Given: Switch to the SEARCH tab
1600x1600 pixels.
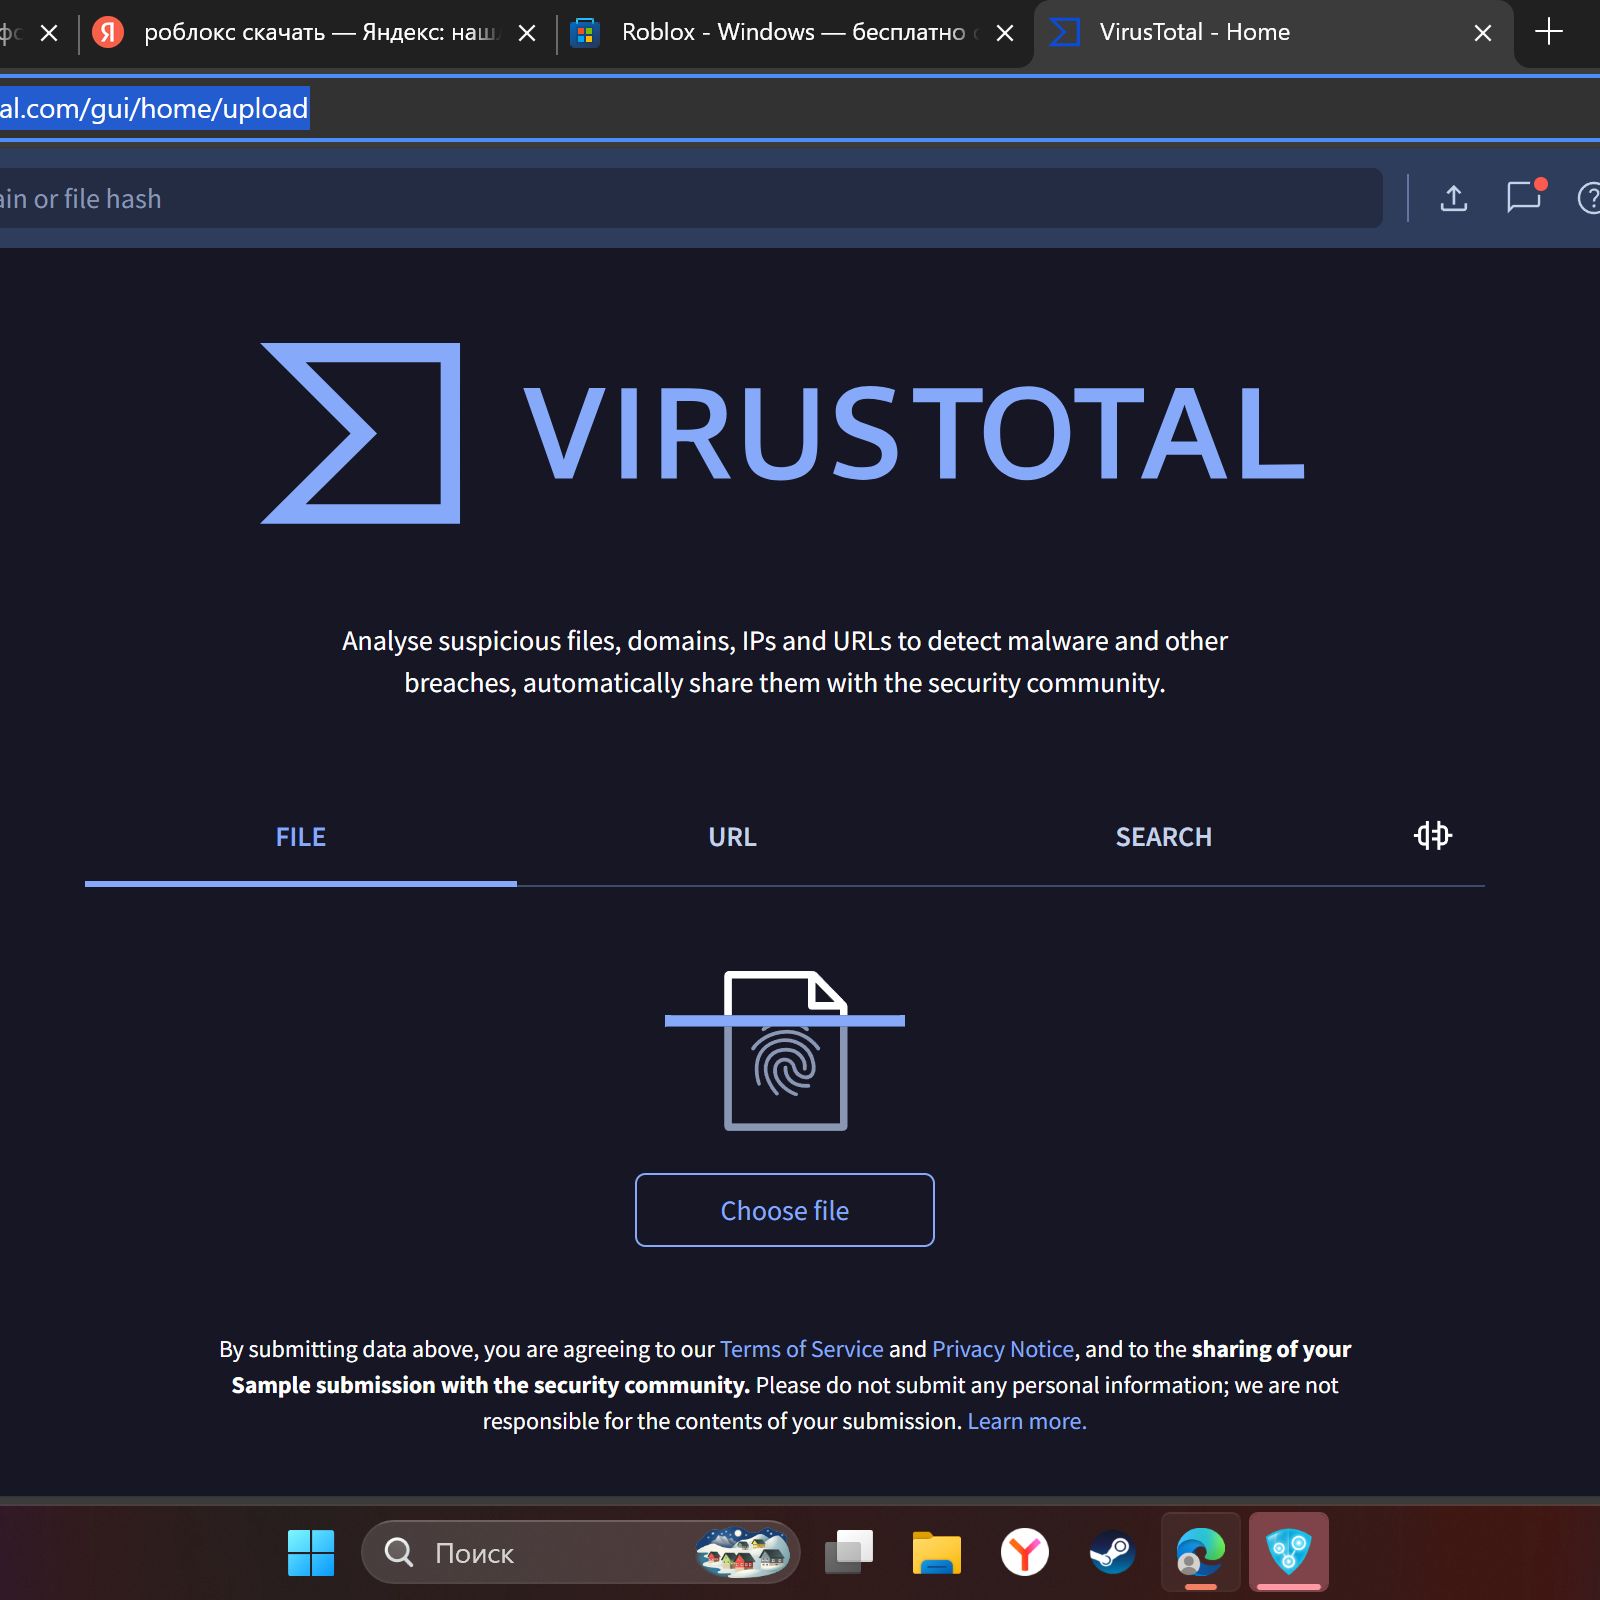Looking at the screenshot, I should click(x=1164, y=837).
